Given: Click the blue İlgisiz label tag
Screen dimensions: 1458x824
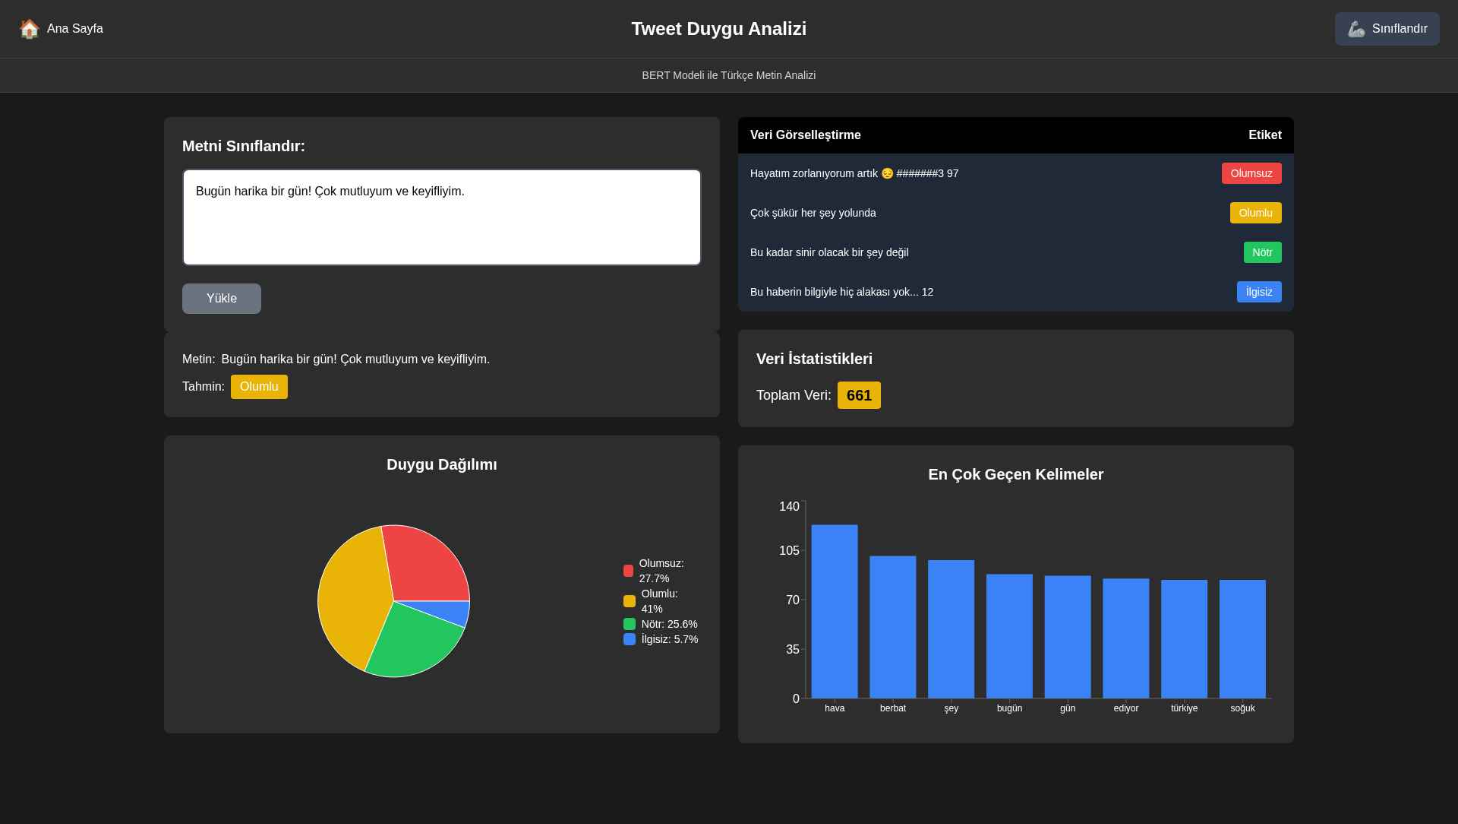Looking at the screenshot, I should point(1258,292).
